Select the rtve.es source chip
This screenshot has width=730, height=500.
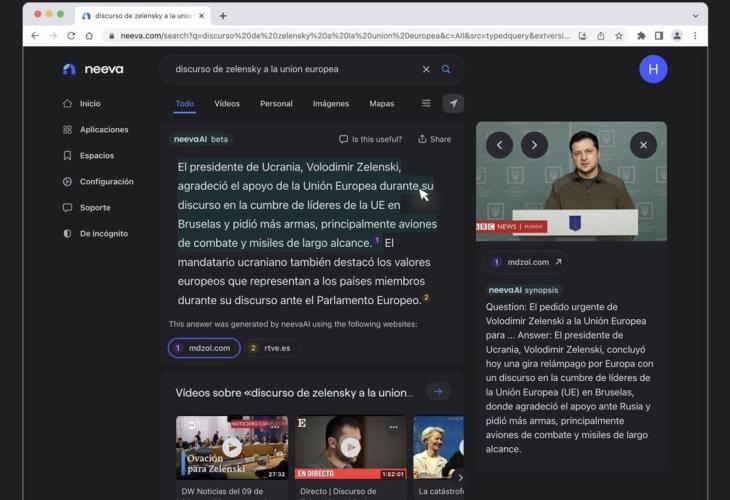272,348
